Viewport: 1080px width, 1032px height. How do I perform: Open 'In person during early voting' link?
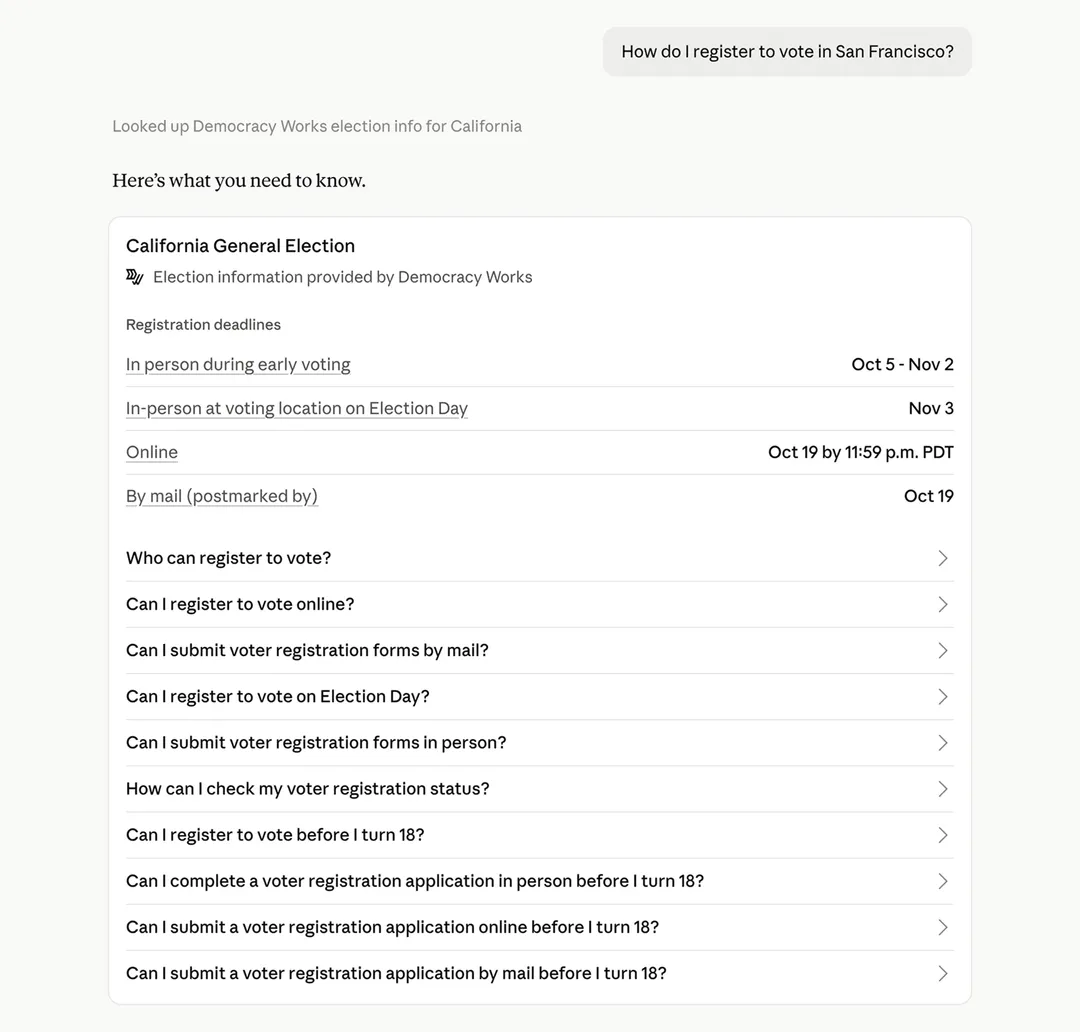(238, 364)
